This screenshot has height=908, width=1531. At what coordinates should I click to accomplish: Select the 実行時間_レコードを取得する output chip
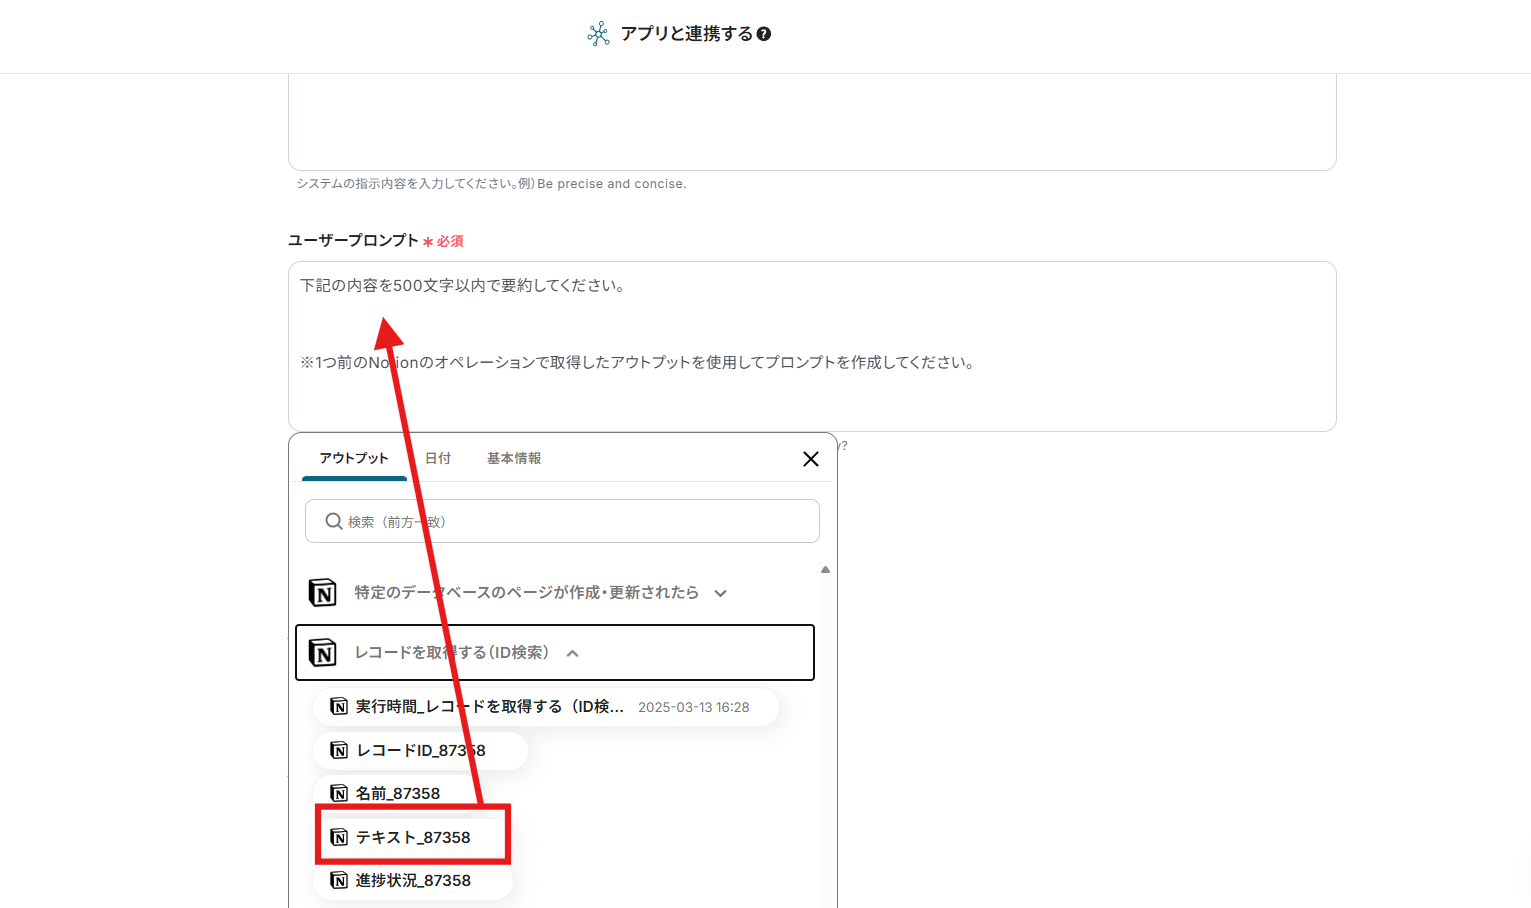click(x=546, y=707)
